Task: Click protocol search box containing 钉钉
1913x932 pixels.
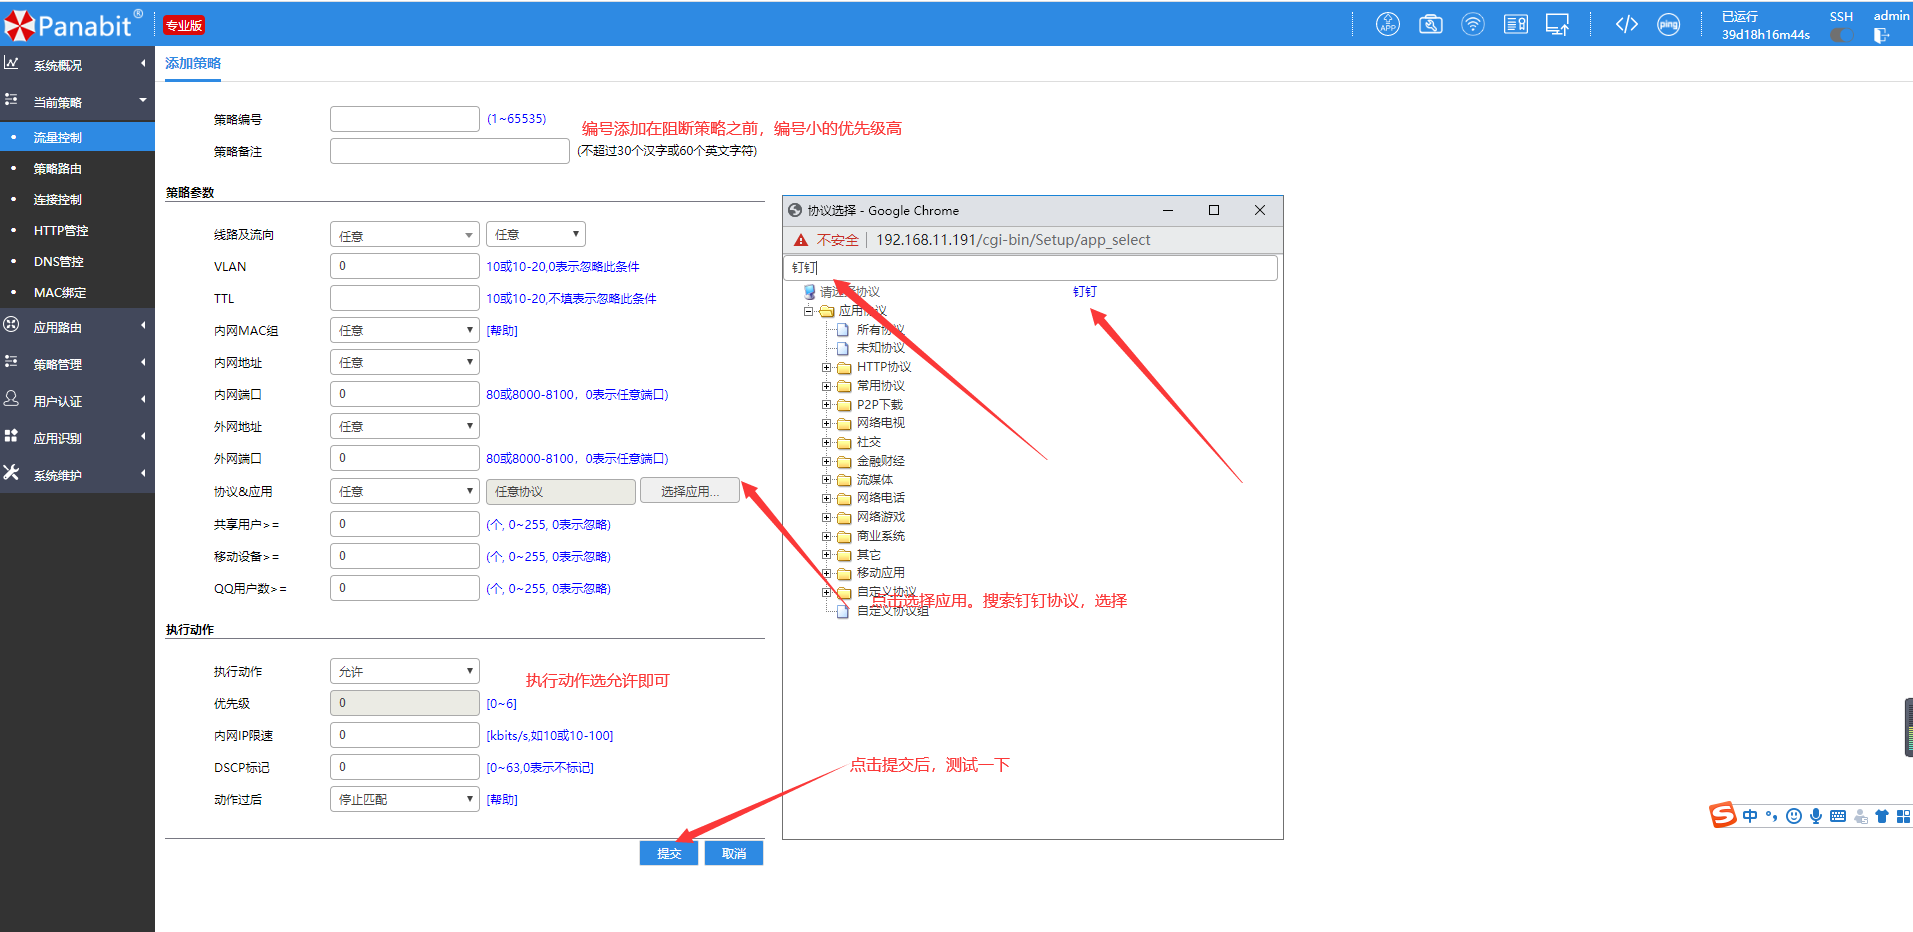Action: coord(1031,268)
